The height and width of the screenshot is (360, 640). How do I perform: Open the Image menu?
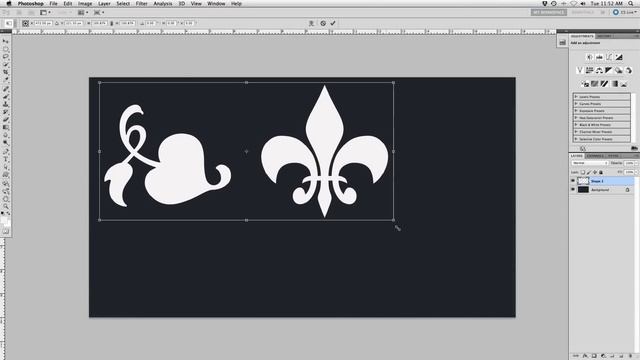[x=85, y=4]
